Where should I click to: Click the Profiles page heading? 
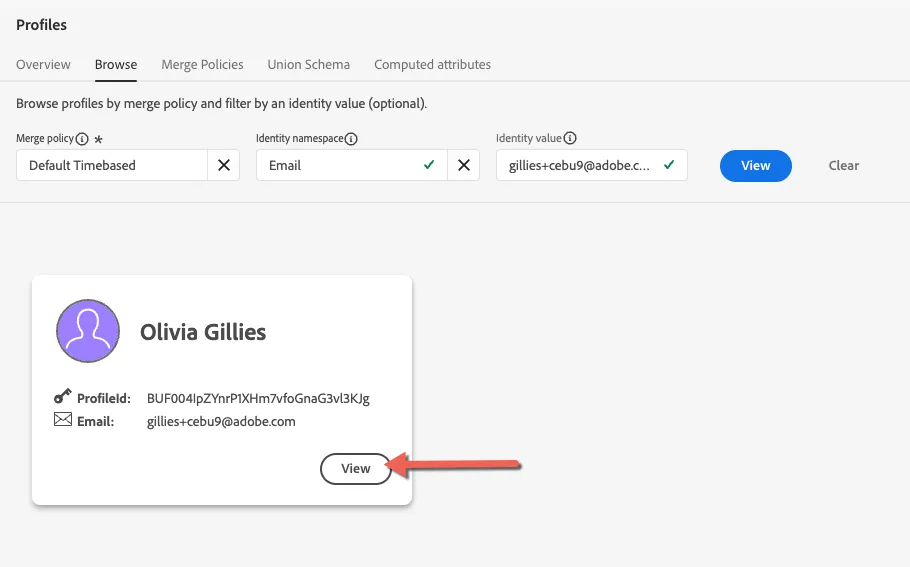click(41, 25)
